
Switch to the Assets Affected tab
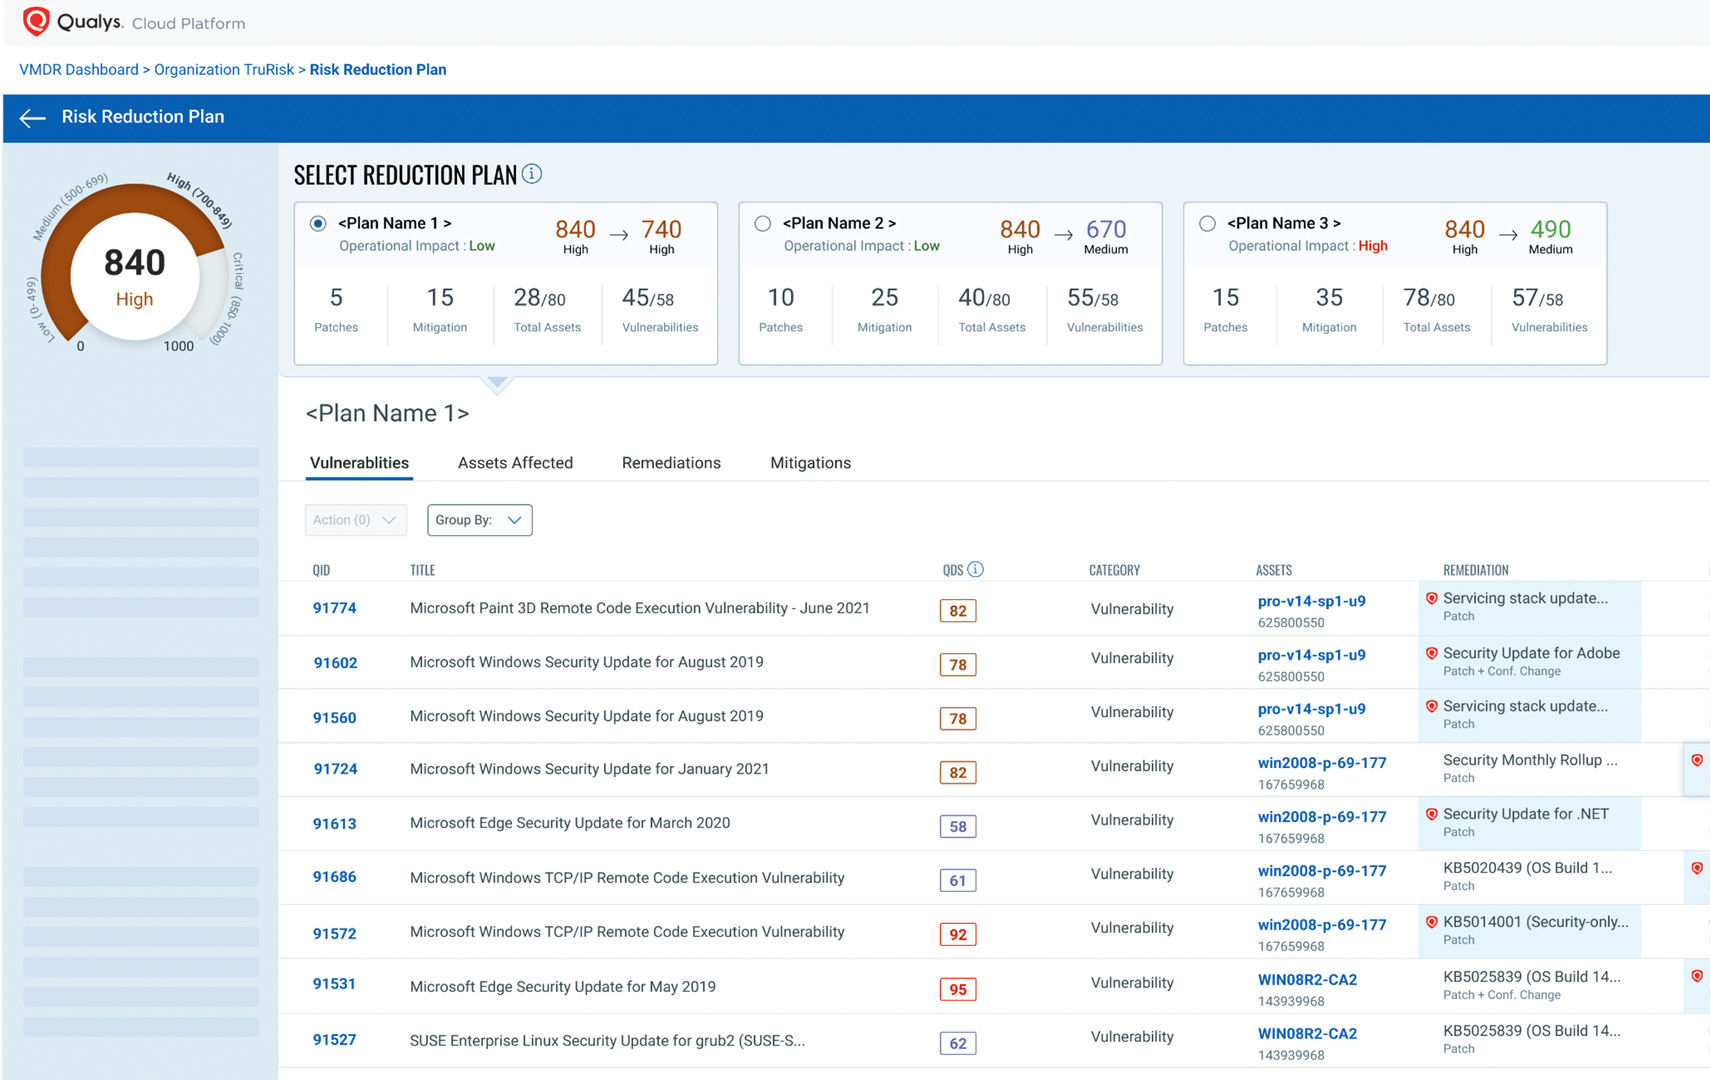pos(515,463)
